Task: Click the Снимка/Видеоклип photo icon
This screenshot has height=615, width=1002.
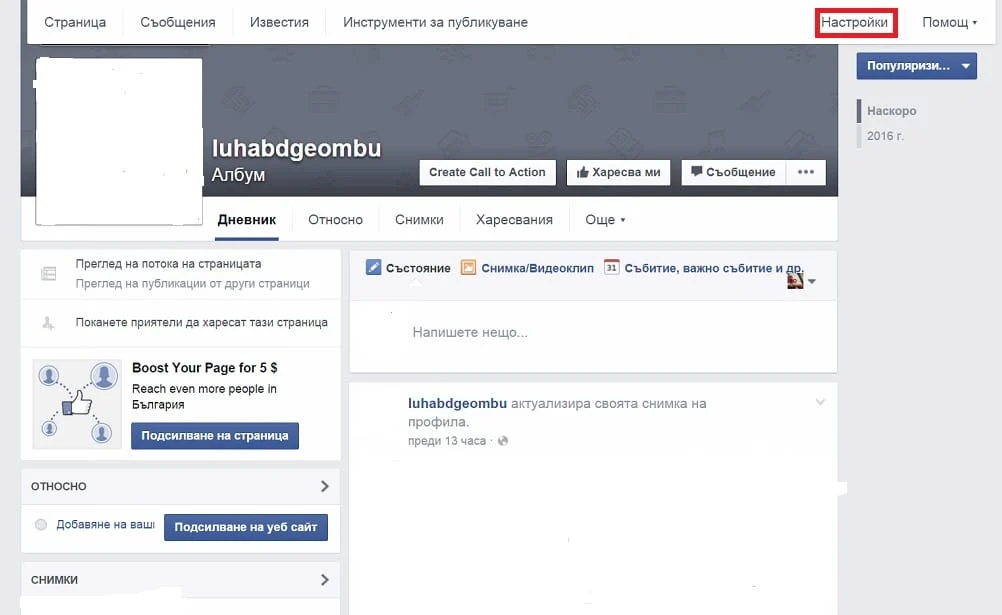Action: [468, 267]
